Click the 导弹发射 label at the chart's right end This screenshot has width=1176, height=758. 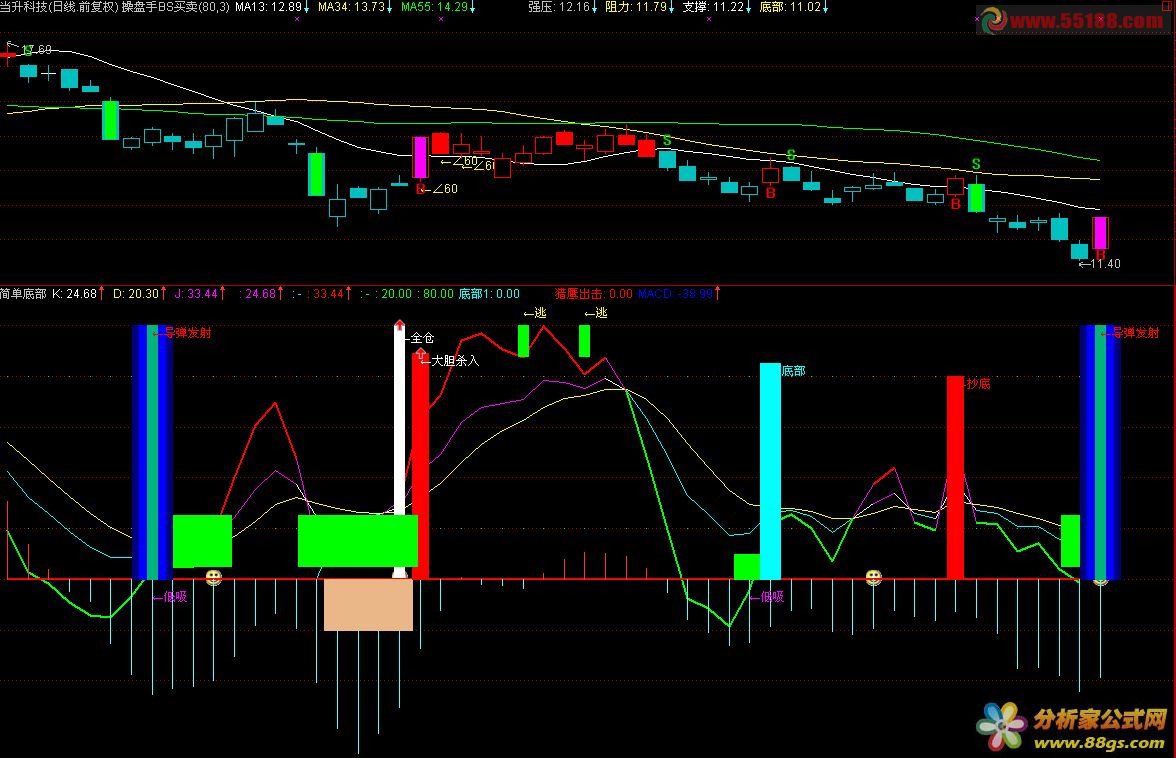click(1136, 333)
